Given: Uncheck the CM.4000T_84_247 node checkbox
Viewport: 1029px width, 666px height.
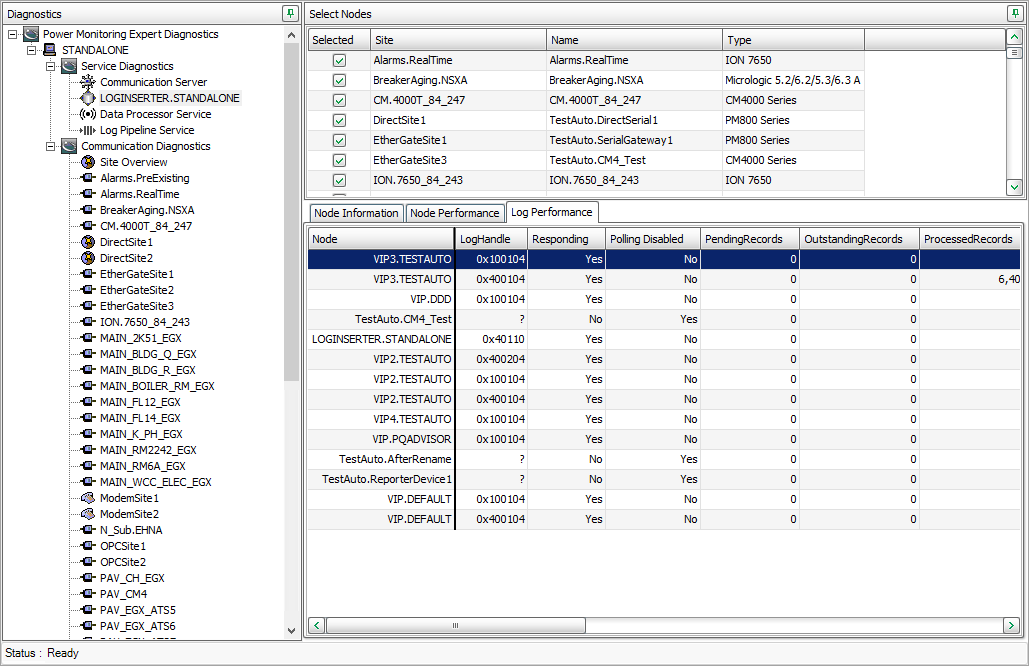Looking at the screenshot, I should click(339, 100).
